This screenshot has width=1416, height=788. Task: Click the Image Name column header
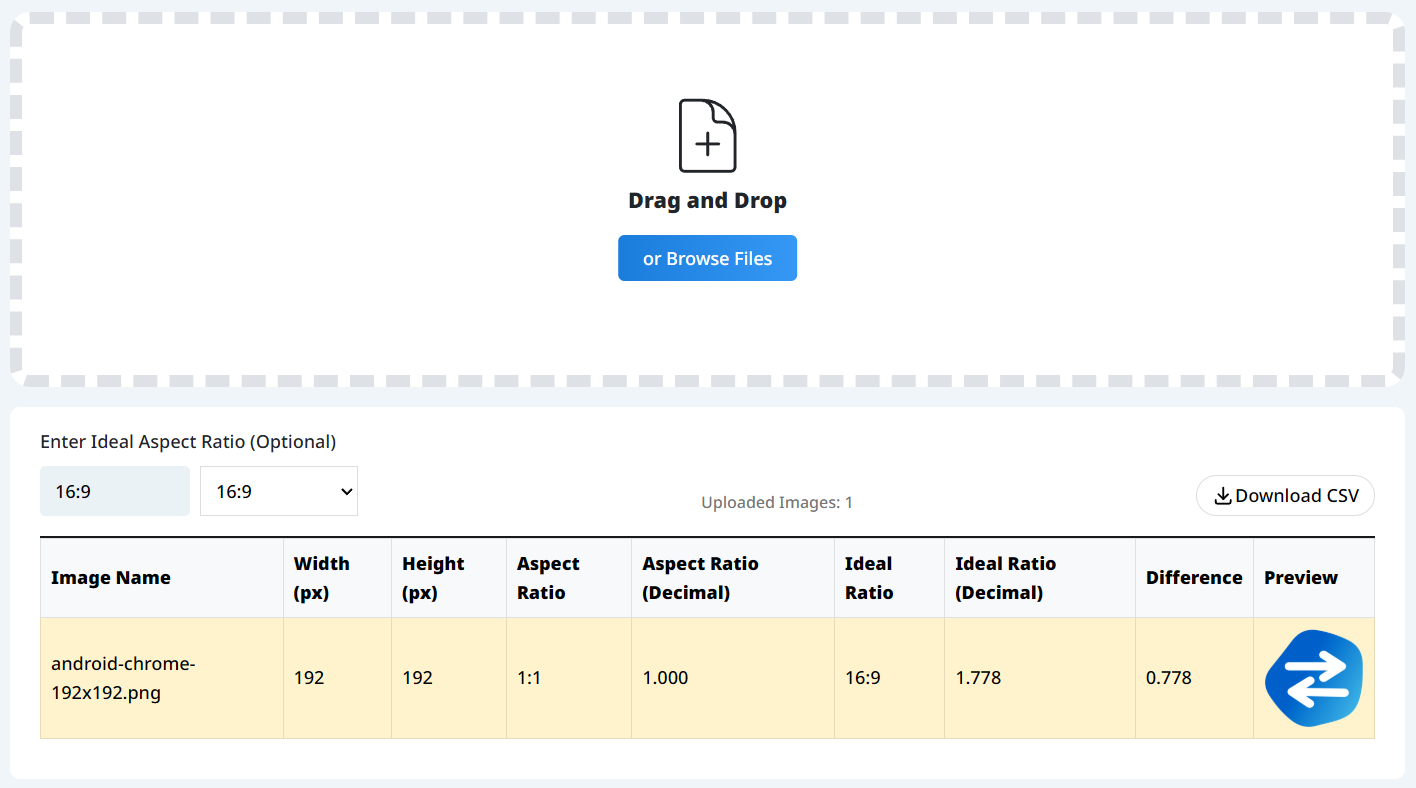click(x=162, y=578)
